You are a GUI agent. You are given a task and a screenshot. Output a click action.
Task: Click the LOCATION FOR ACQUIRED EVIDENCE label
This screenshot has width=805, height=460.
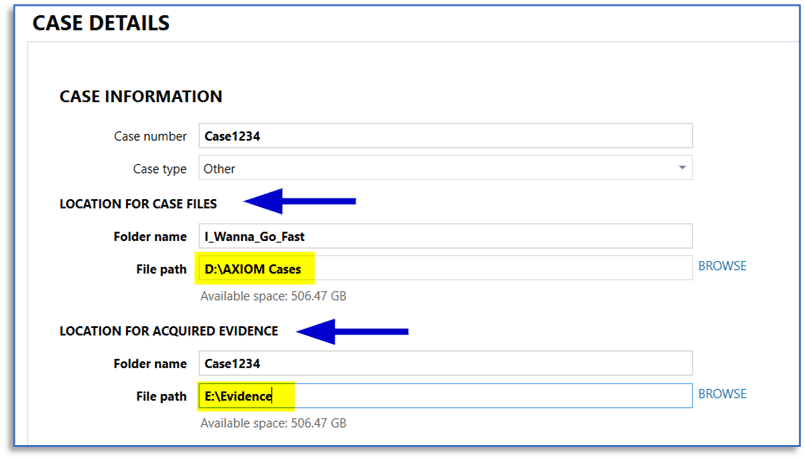(x=169, y=331)
